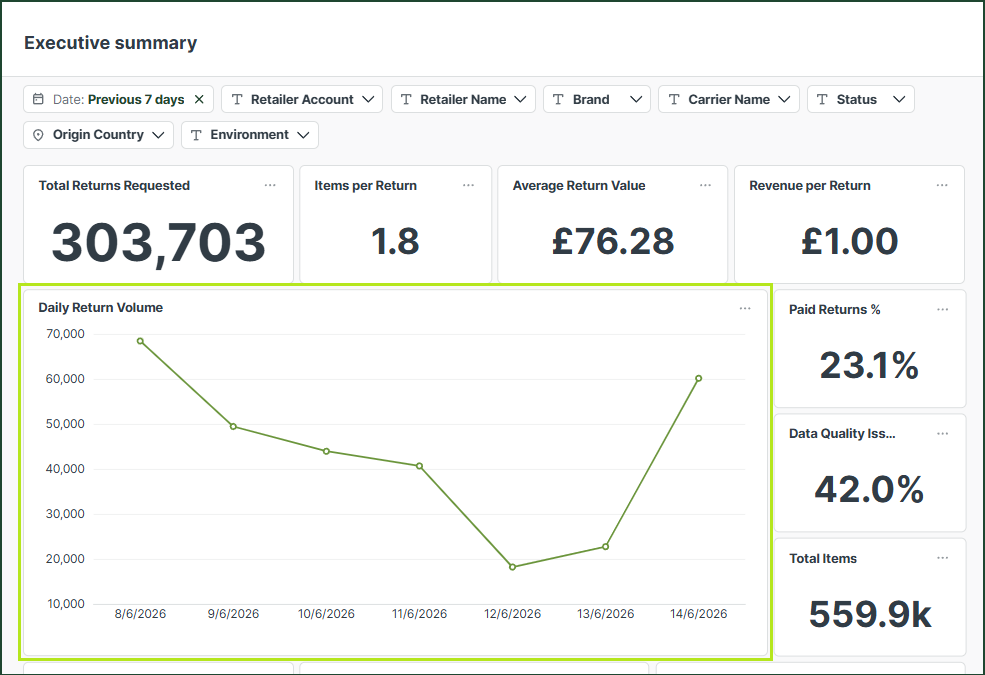Select the 8/6/2026 data point on chart
The width and height of the screenshot is (985, 675).
pyautogui.click(x=140, y=341)
